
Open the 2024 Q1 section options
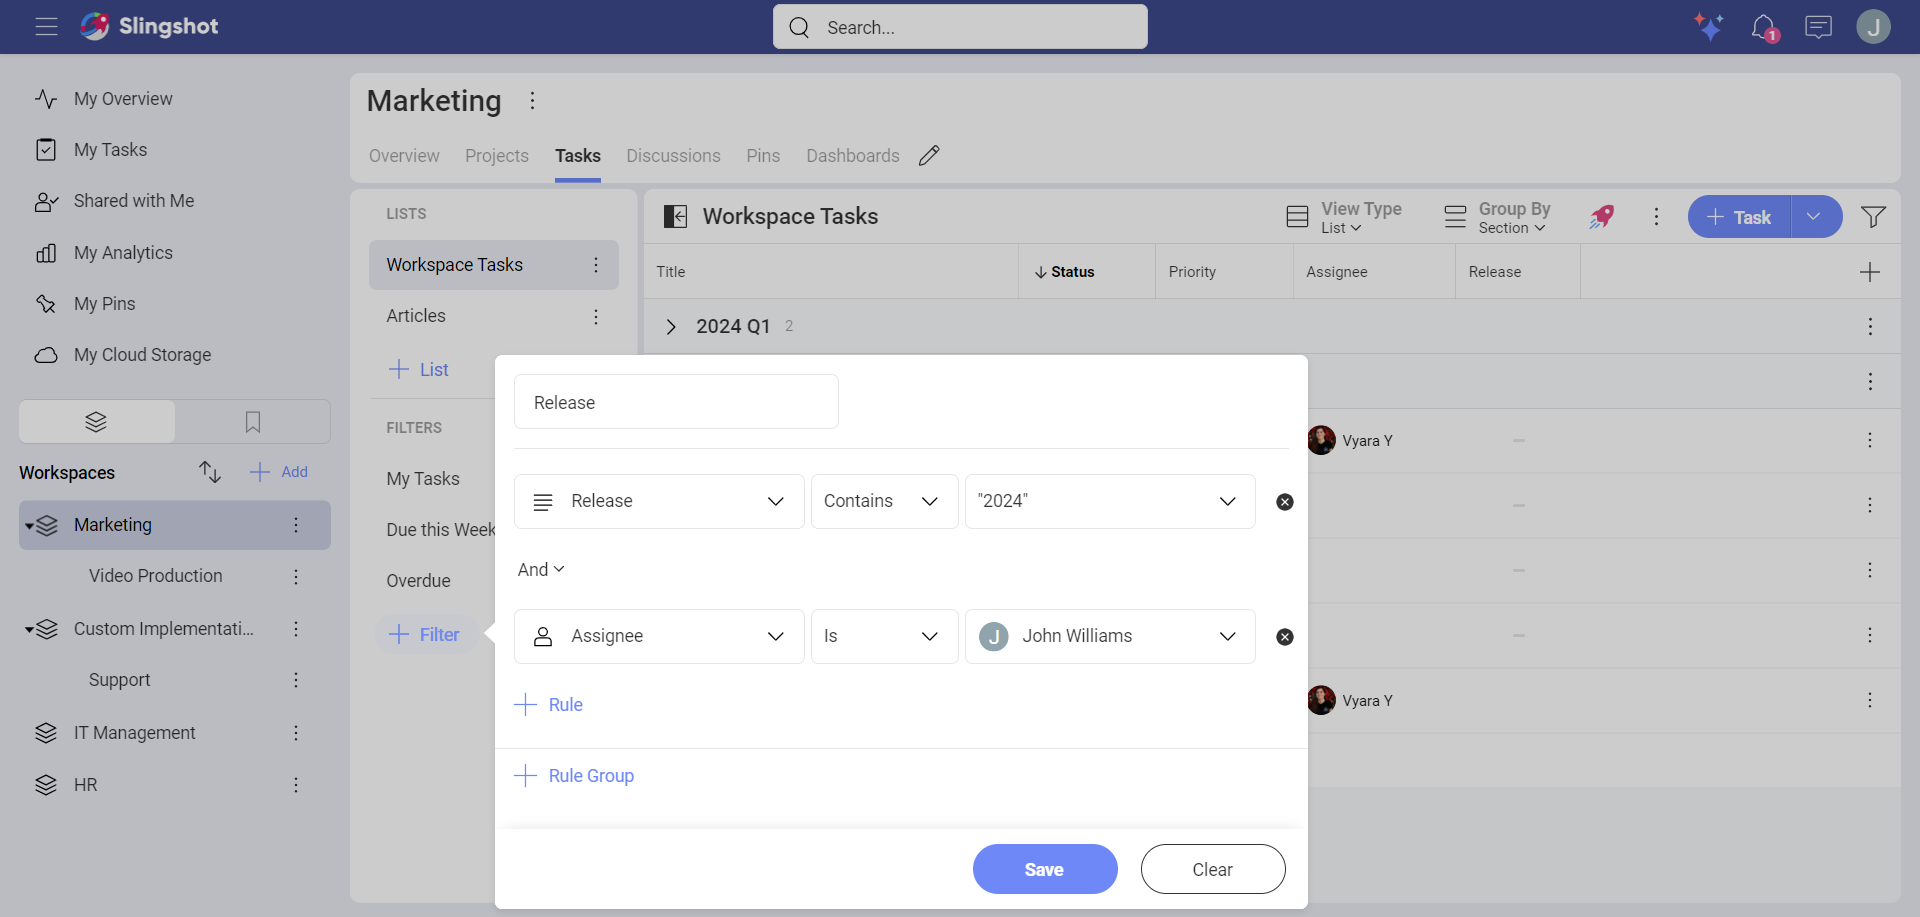(x=1870, y=326)
